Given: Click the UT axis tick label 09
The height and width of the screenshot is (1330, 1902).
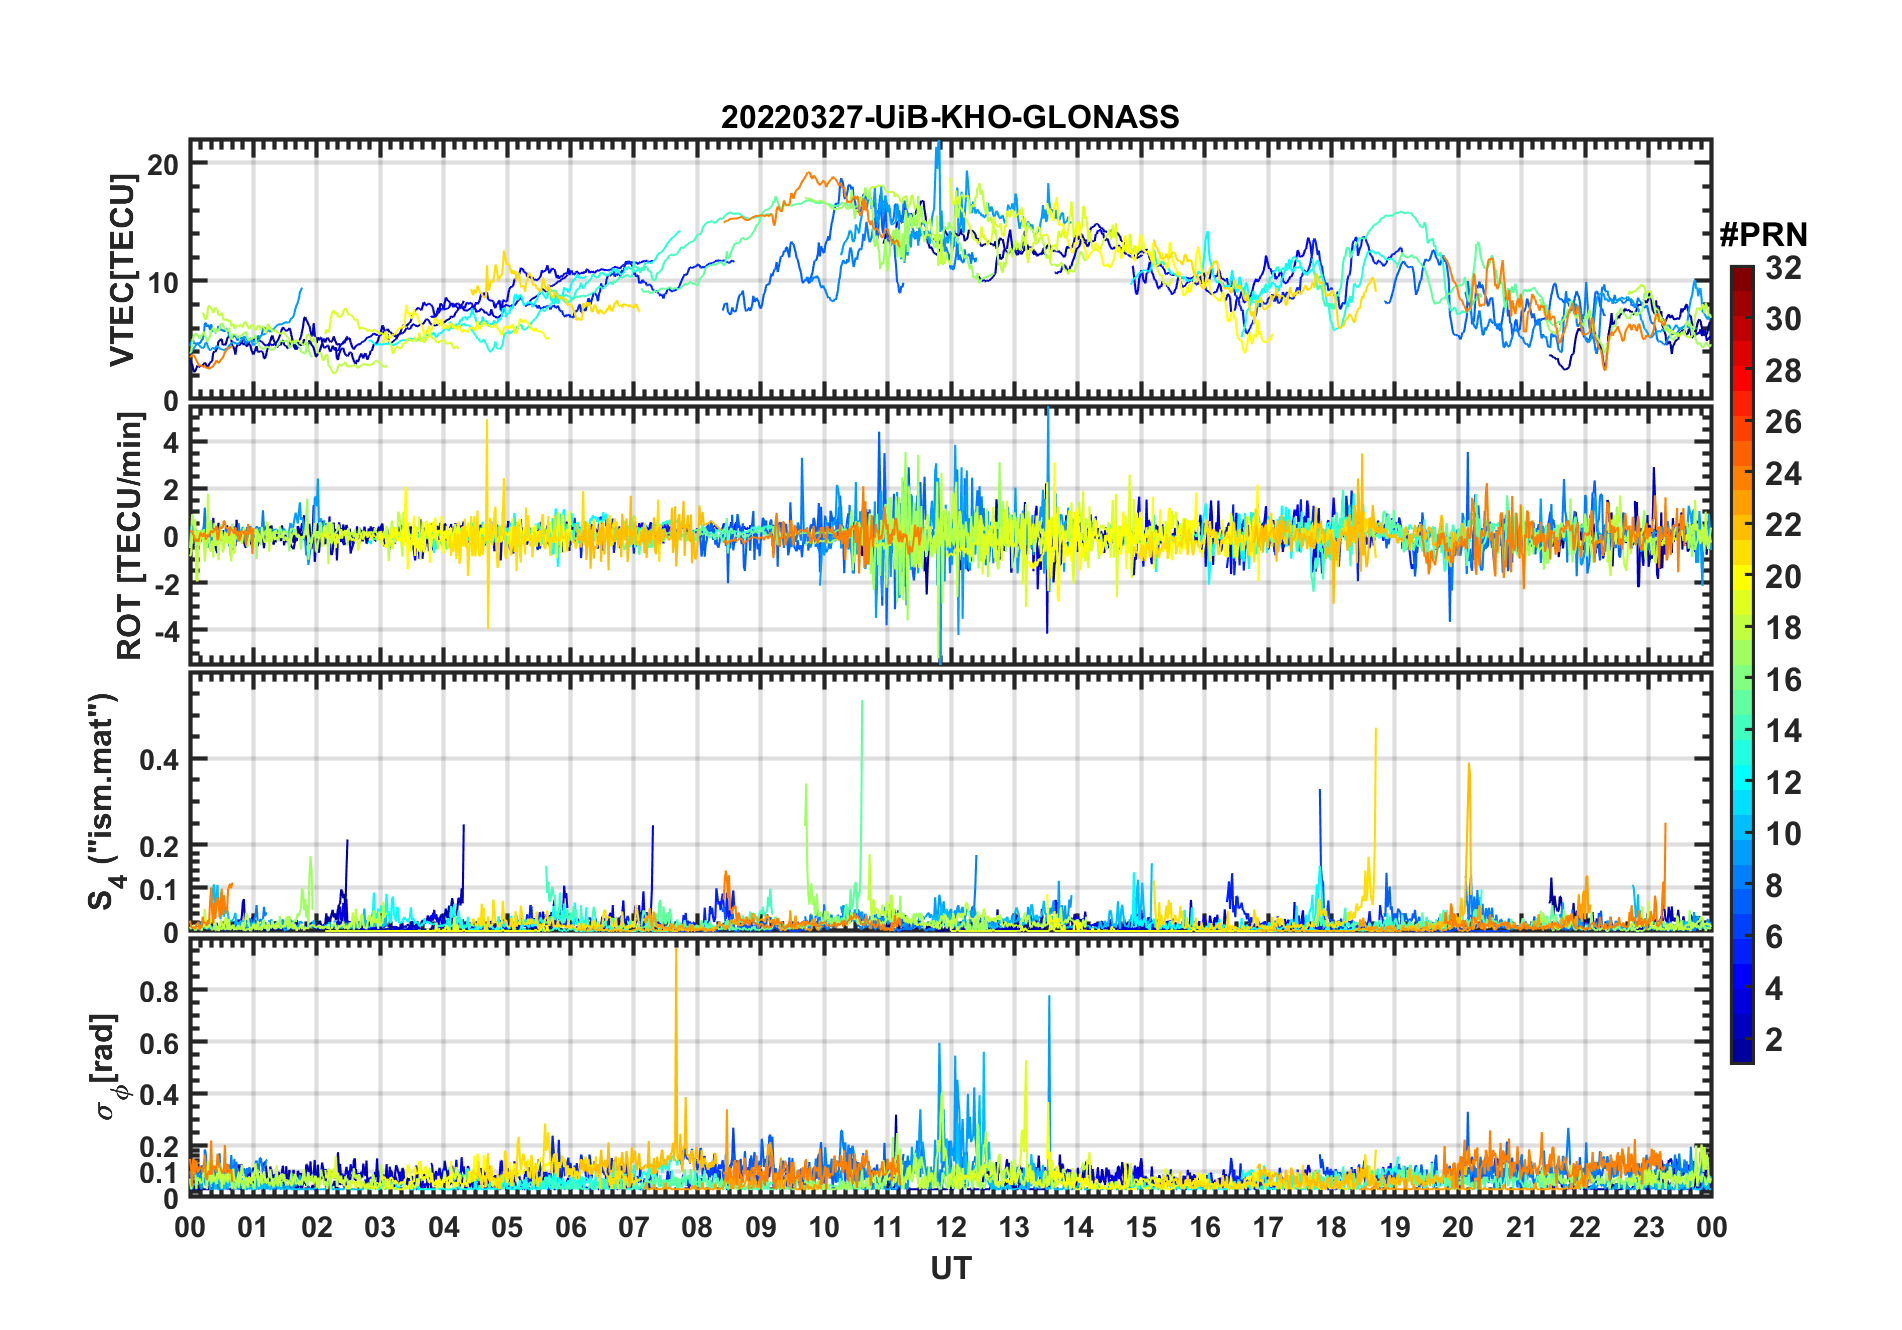Looking at the screenshot, I should [761, 1227].
